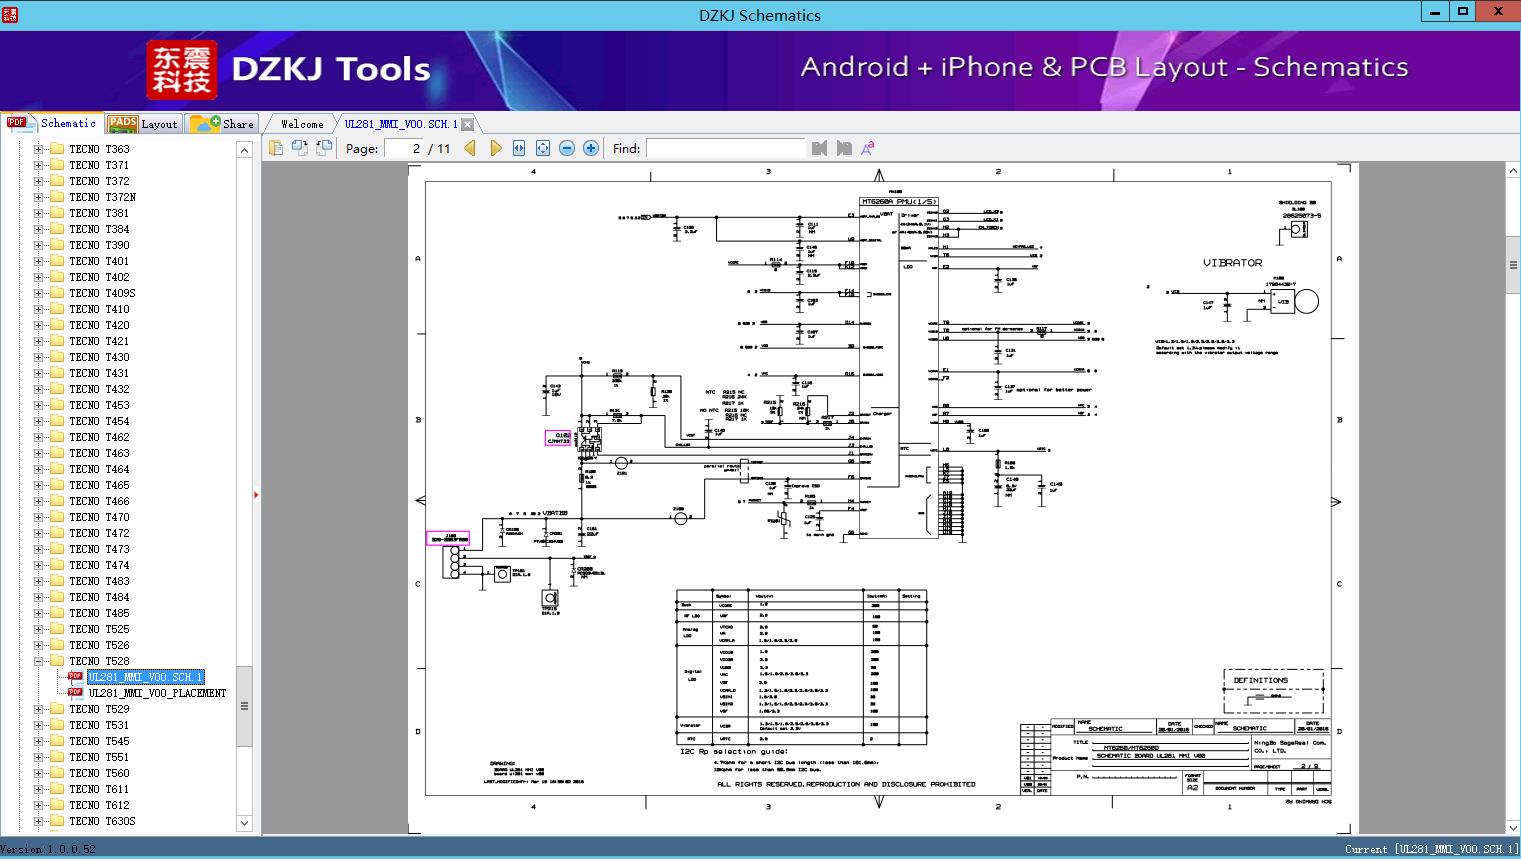Click the folder icon of TECNO T612
The image size is (1521, 859).
(57, 805)
